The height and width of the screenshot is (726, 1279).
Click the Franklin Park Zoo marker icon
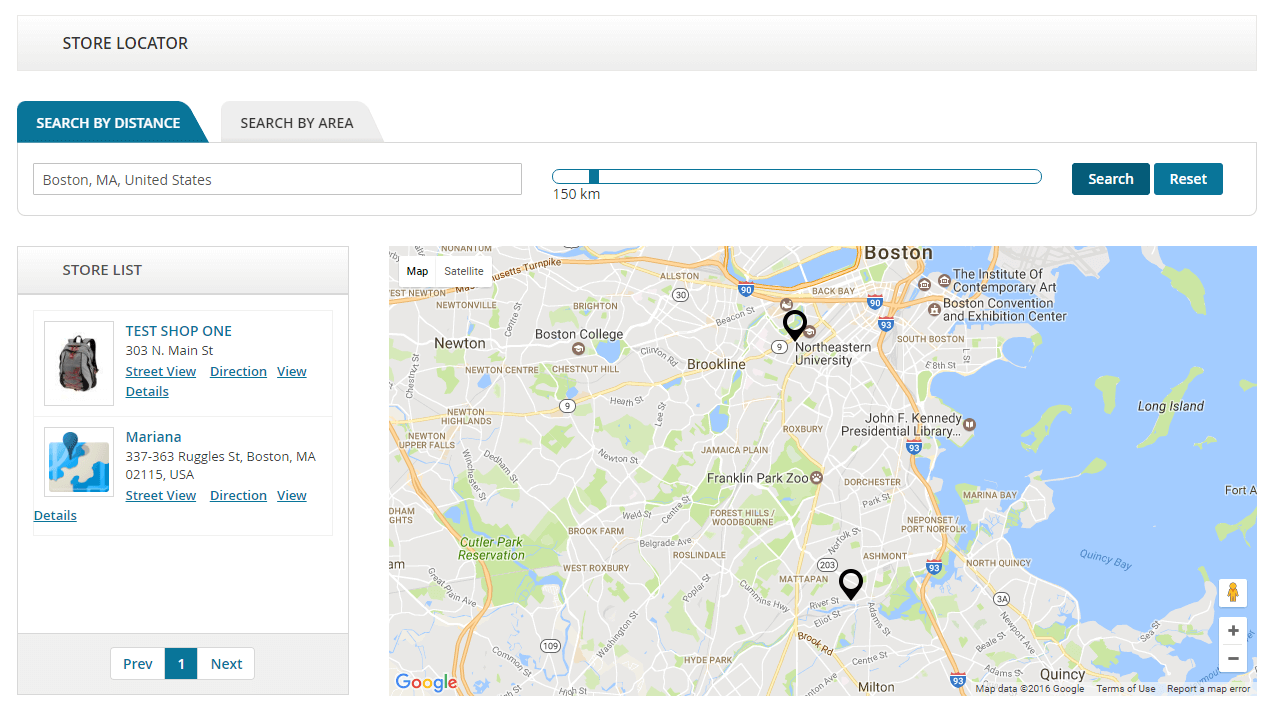pyautogui.click(x=817, y=478)
